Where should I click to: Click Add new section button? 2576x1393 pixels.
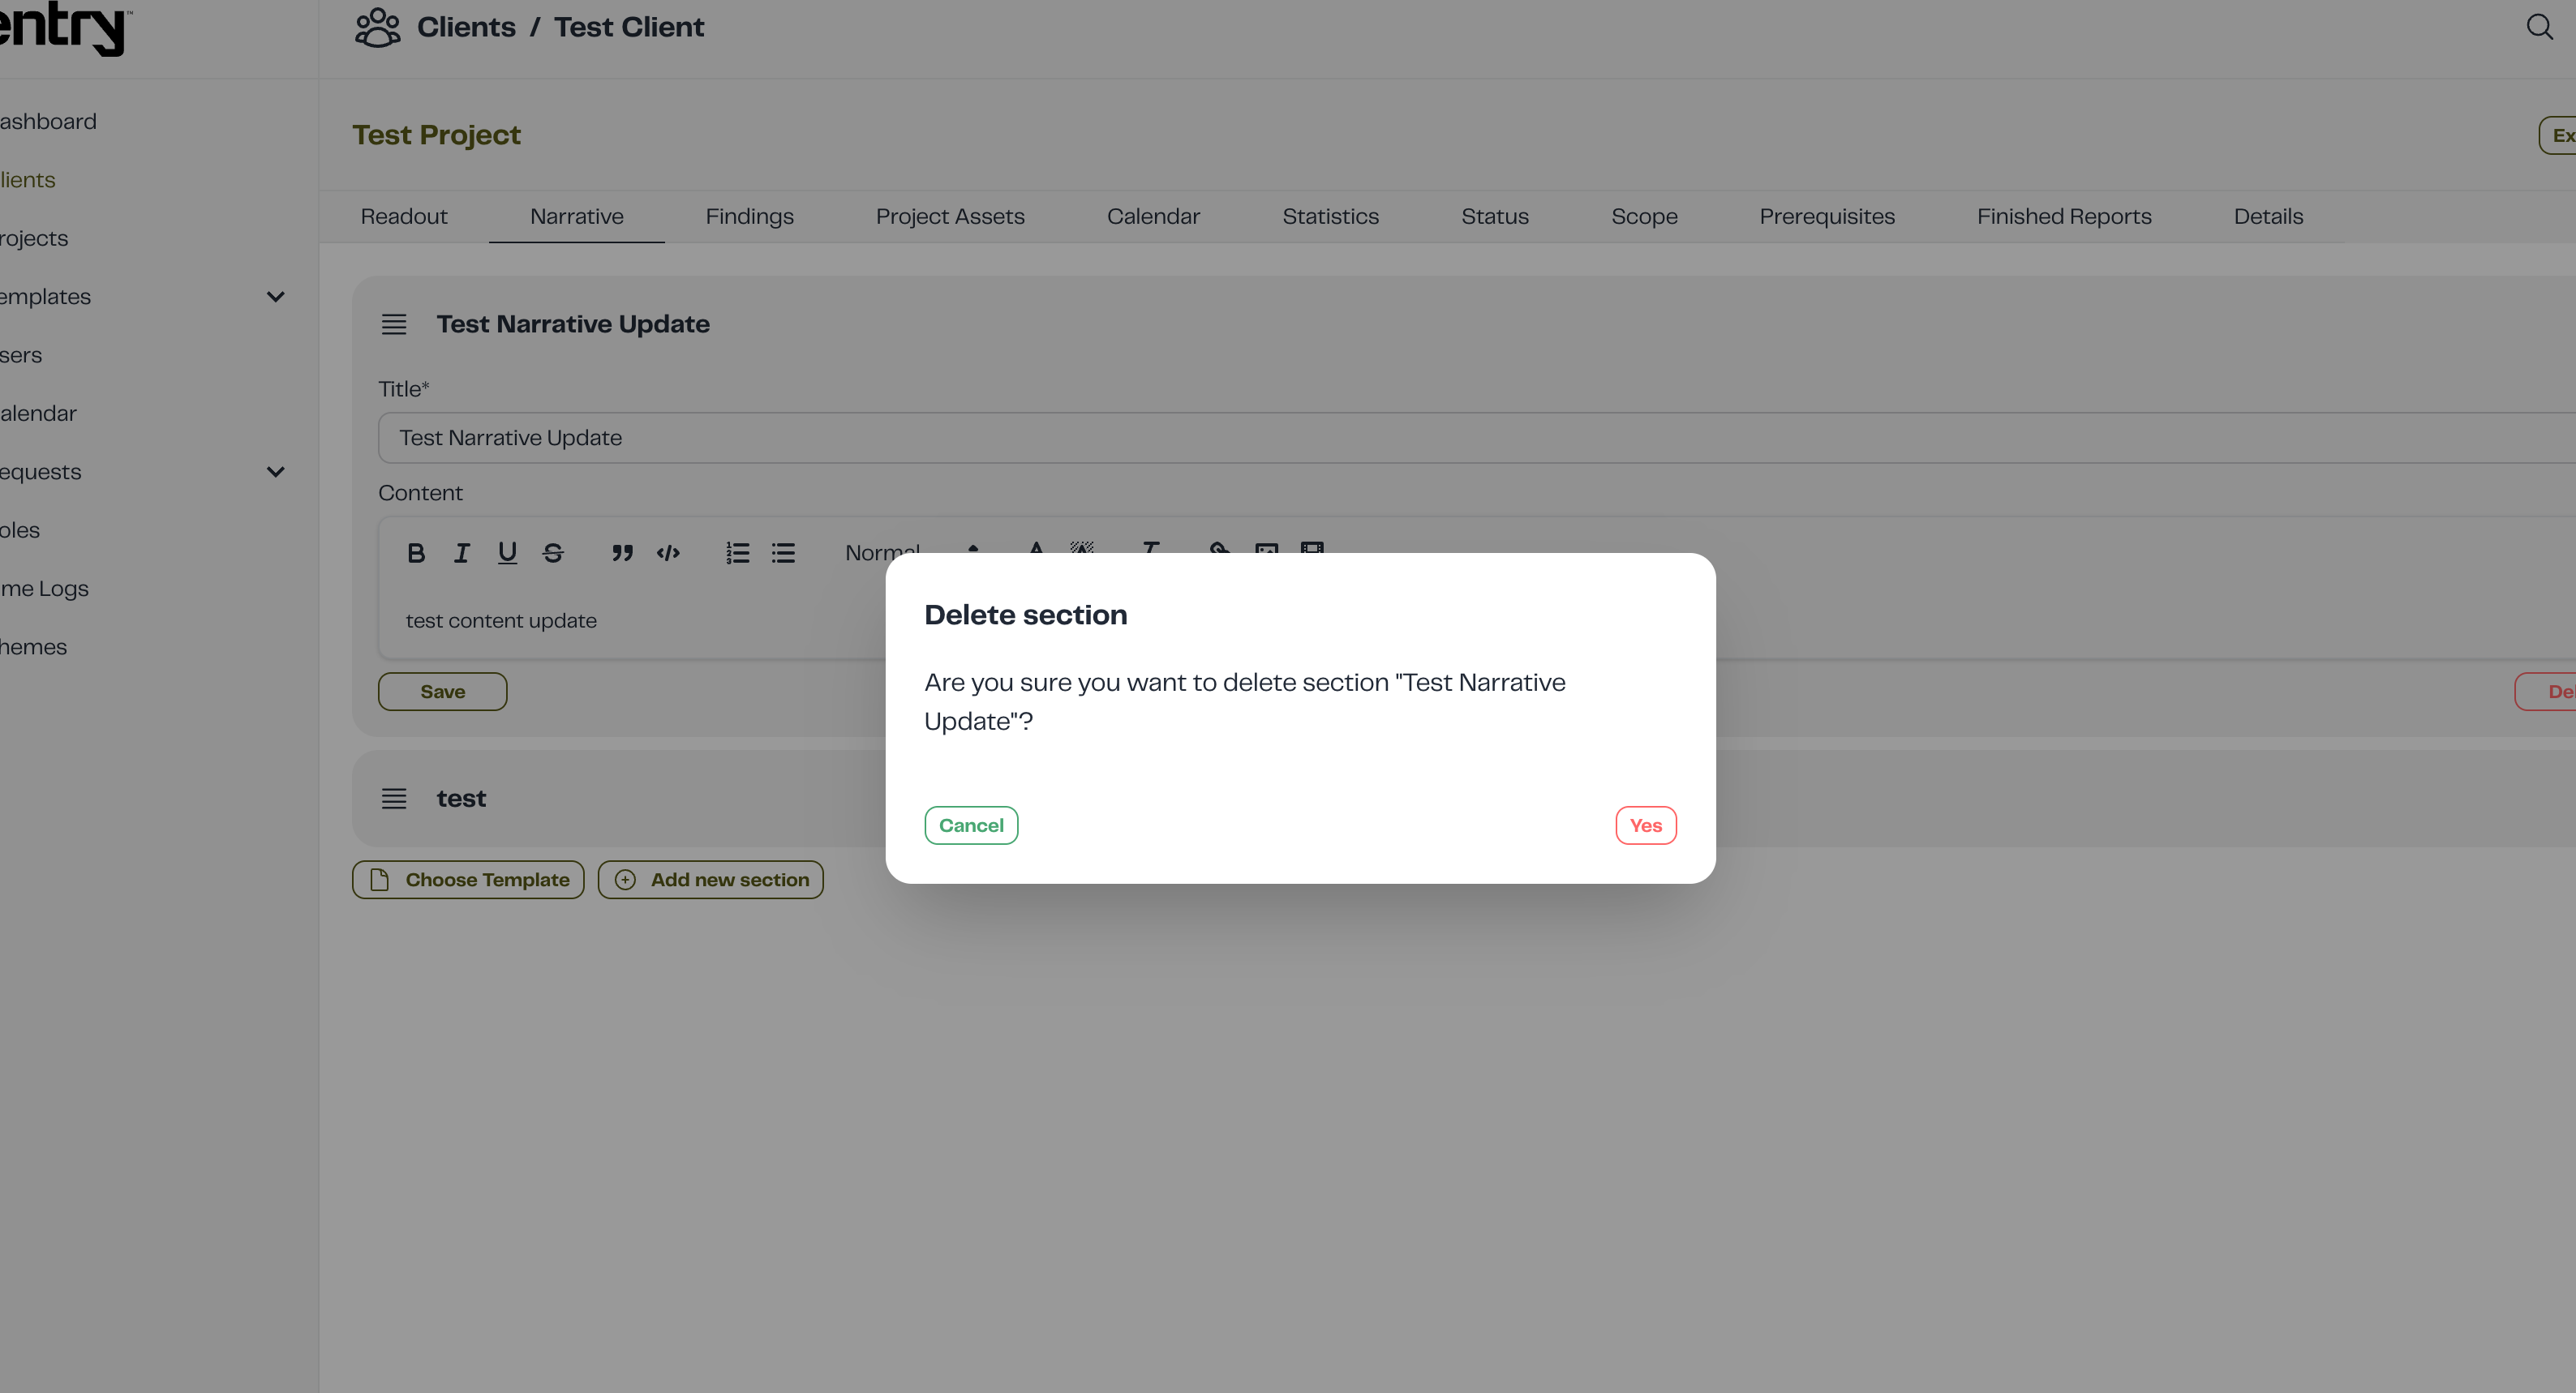pos(711,879)
